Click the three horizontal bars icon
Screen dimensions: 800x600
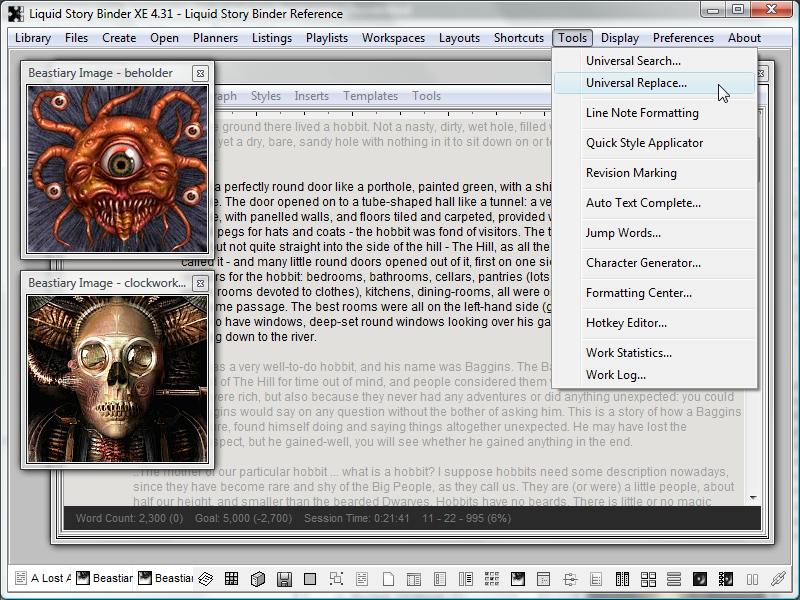pos(674,579)
